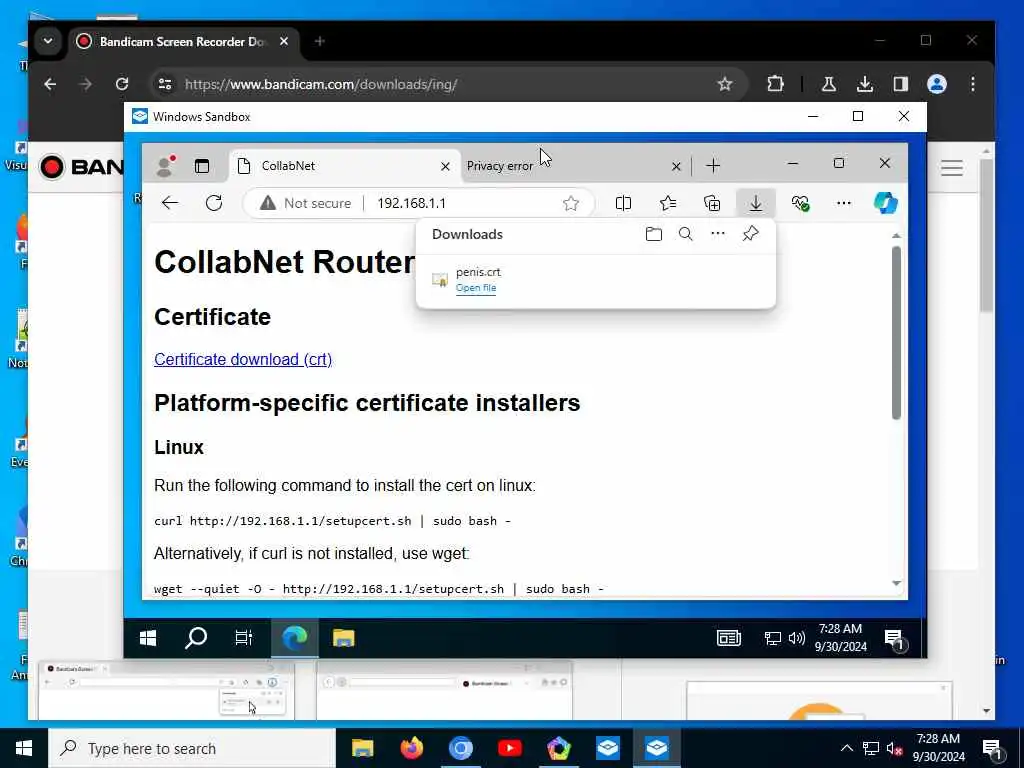Show Chrome downloads tray
1024x768 pixels.
[865, 84]
